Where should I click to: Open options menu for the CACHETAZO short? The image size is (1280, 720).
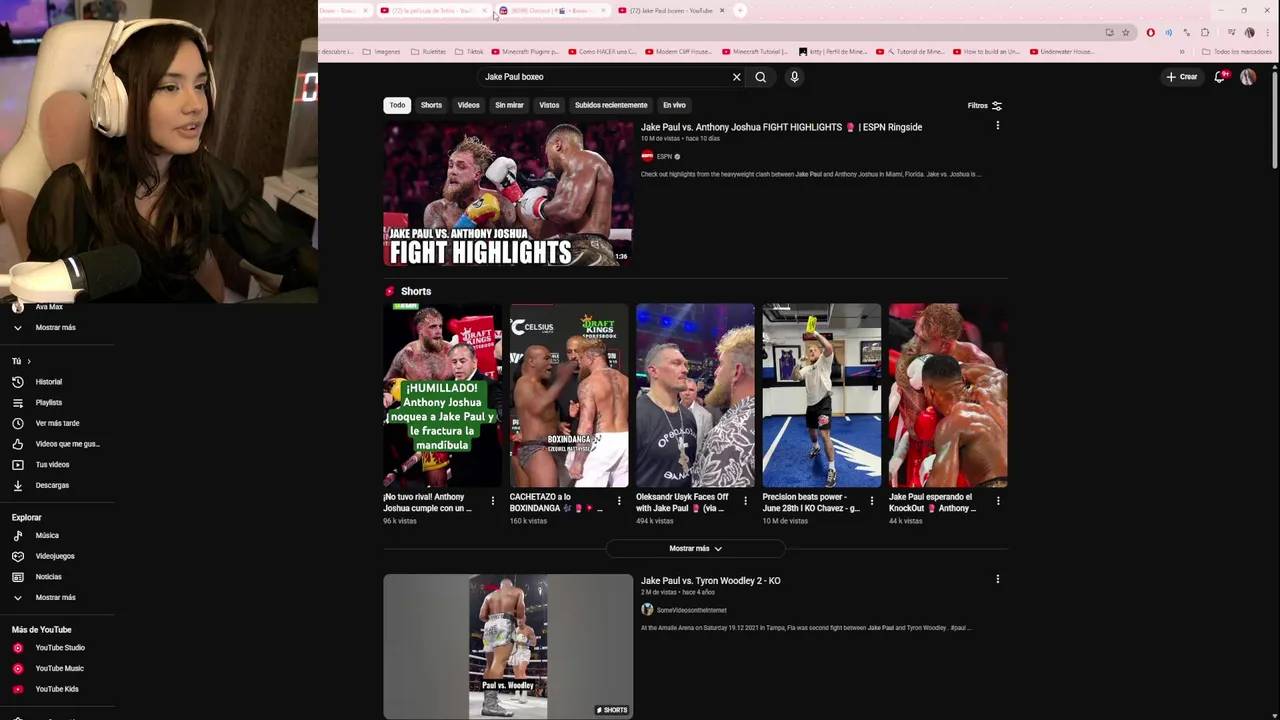[619, 500]
